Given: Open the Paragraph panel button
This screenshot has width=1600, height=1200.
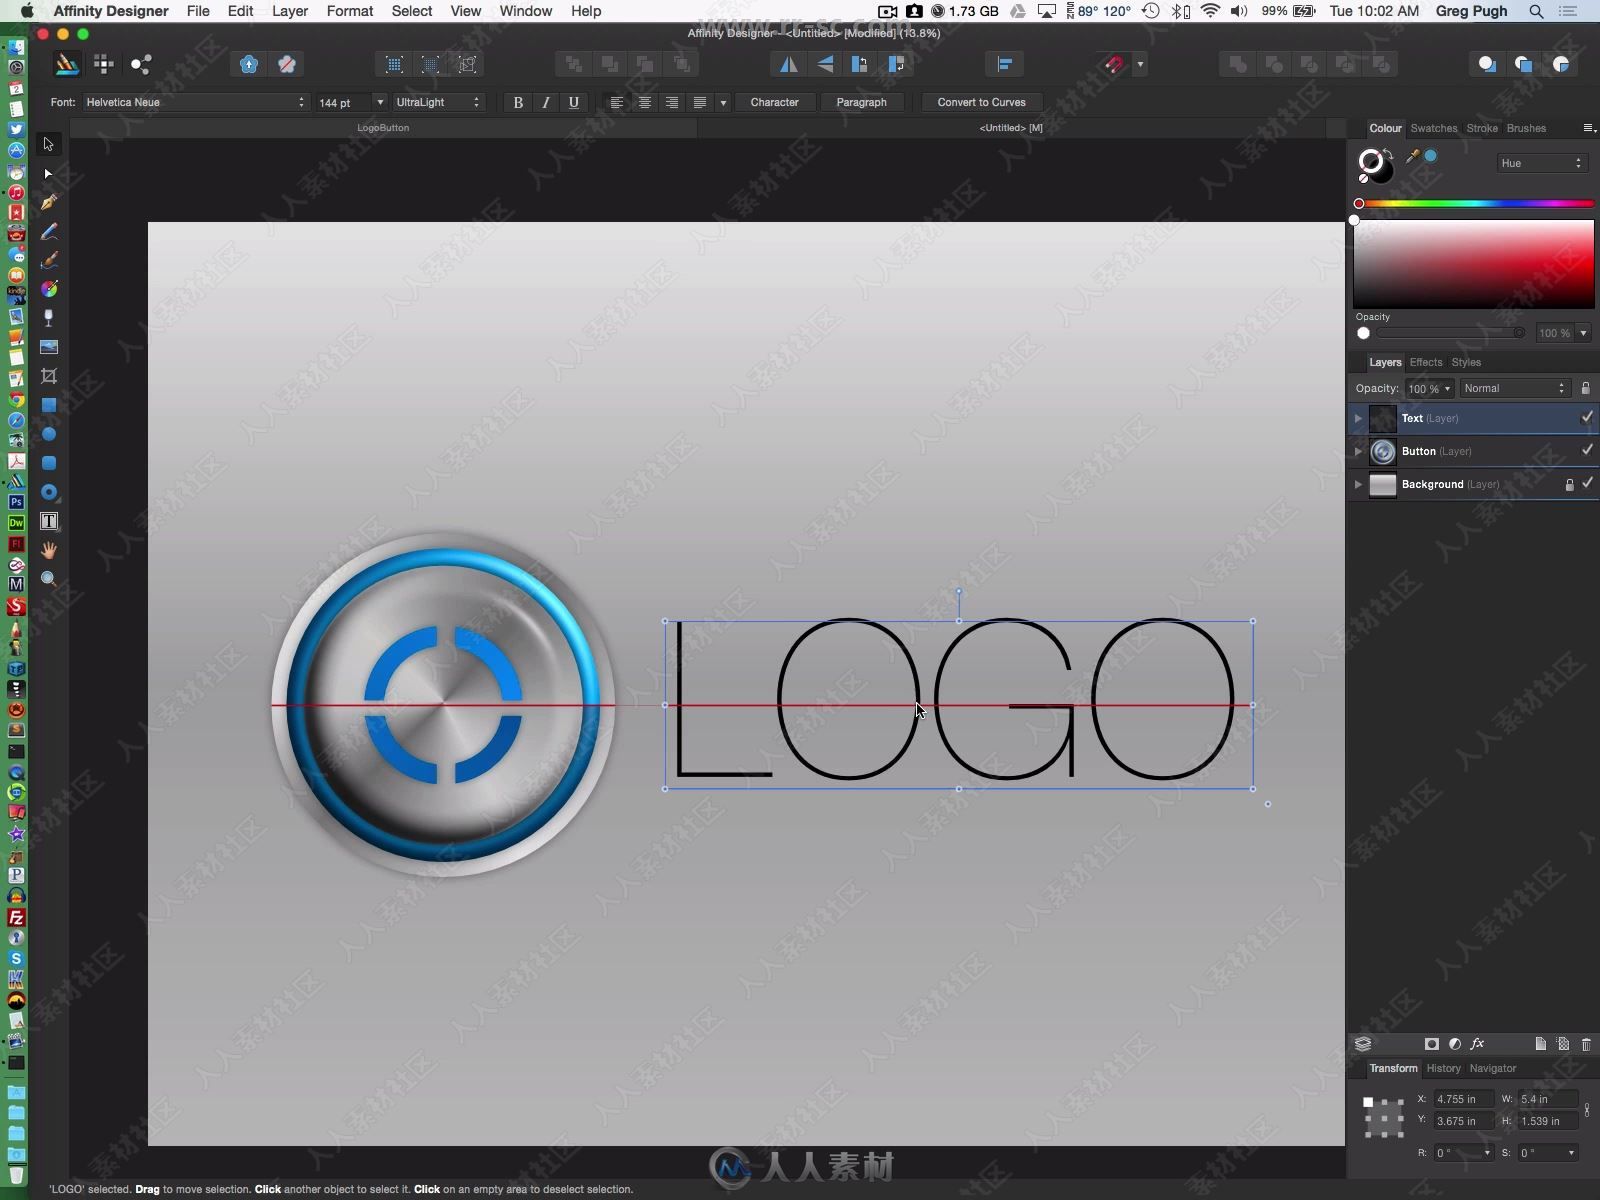Looking at the screenshot, I should point(861,102).
